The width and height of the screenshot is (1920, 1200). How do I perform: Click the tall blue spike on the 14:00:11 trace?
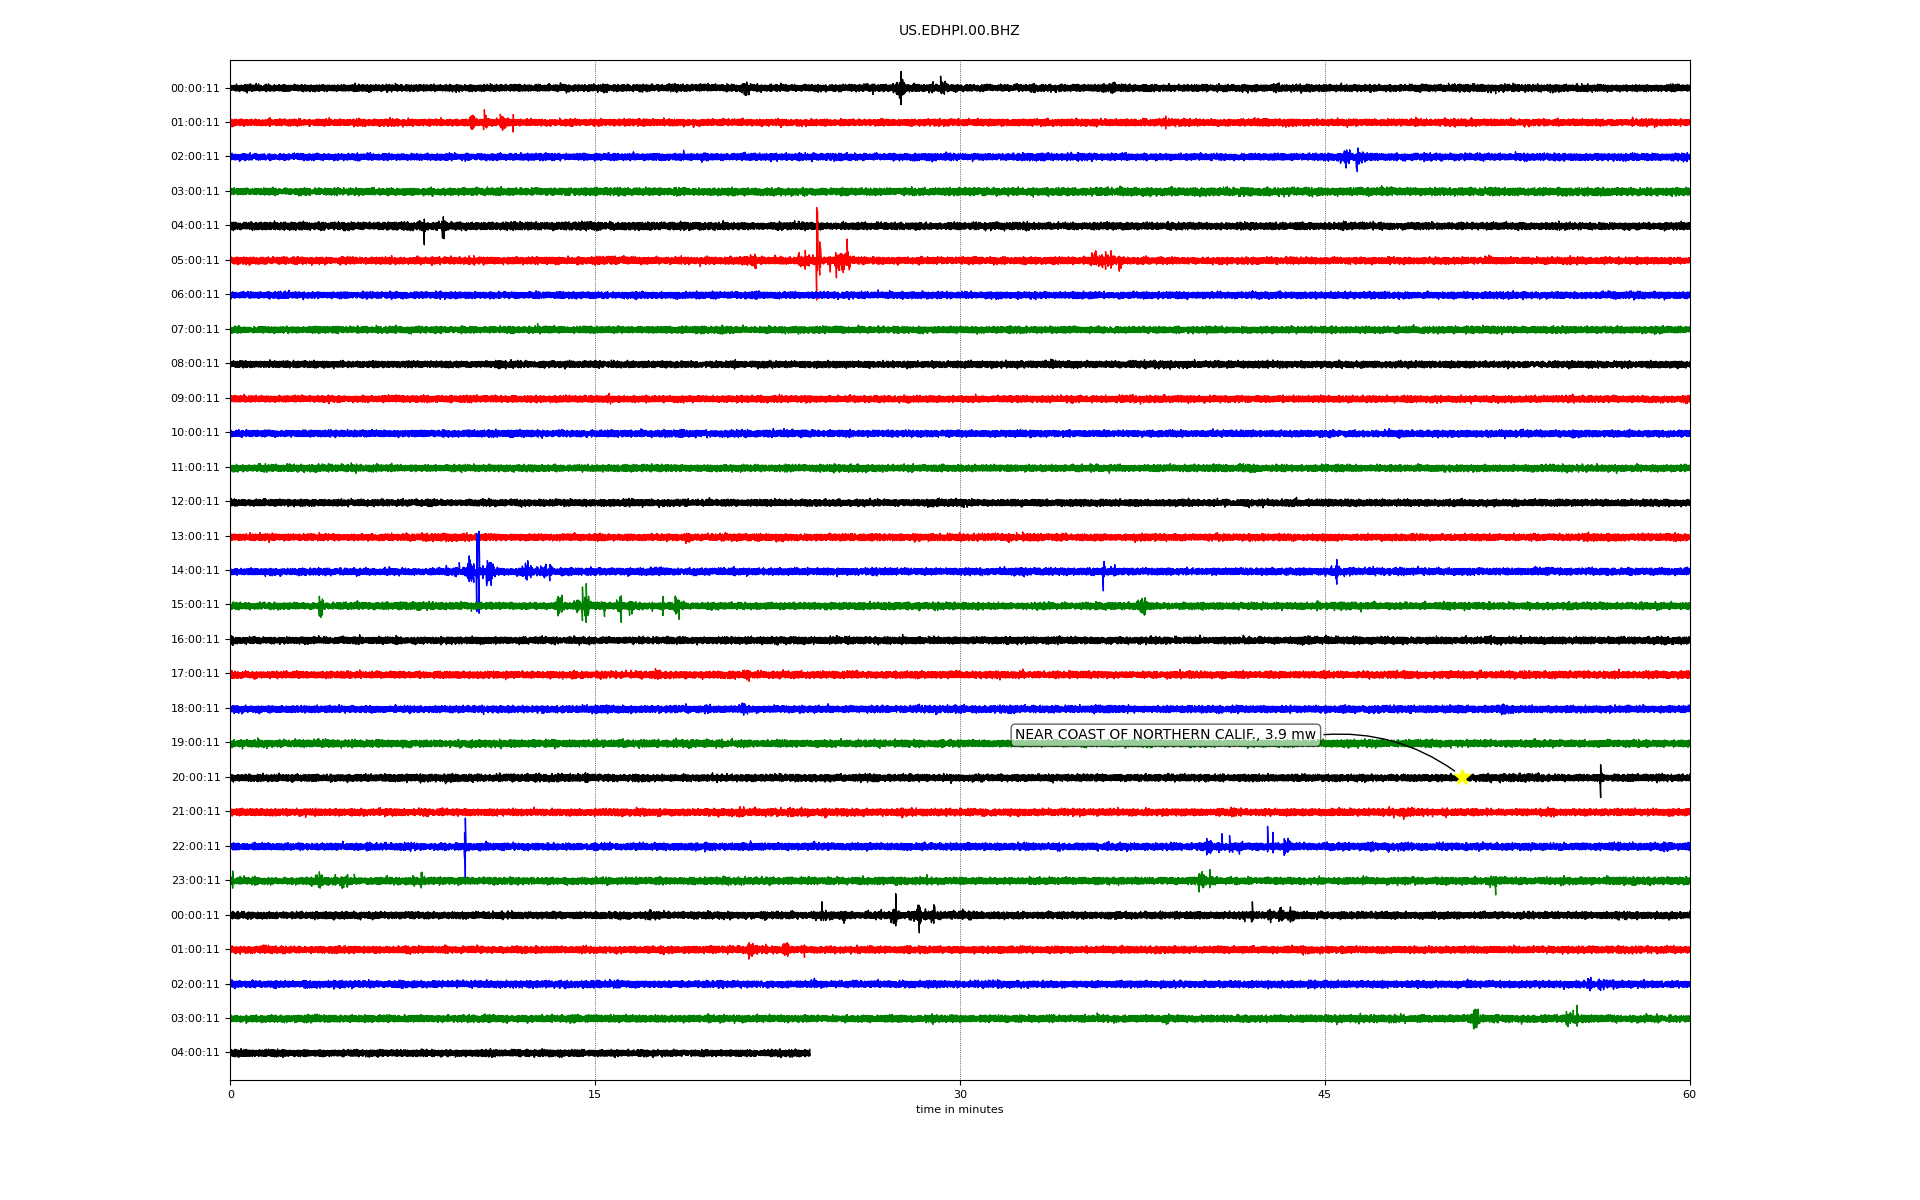[478, 572]
